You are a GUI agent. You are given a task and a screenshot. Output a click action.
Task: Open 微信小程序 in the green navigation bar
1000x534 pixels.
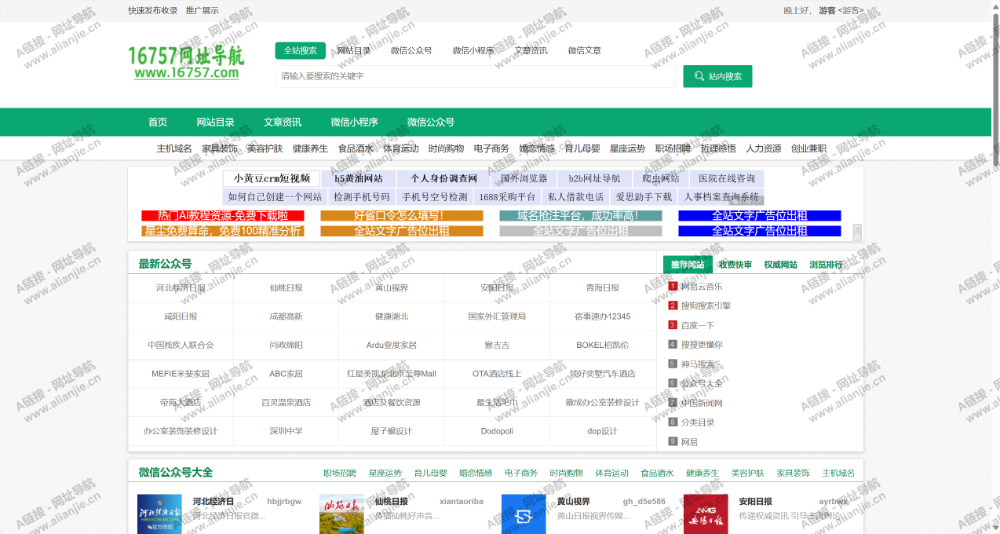pos(355,122)
